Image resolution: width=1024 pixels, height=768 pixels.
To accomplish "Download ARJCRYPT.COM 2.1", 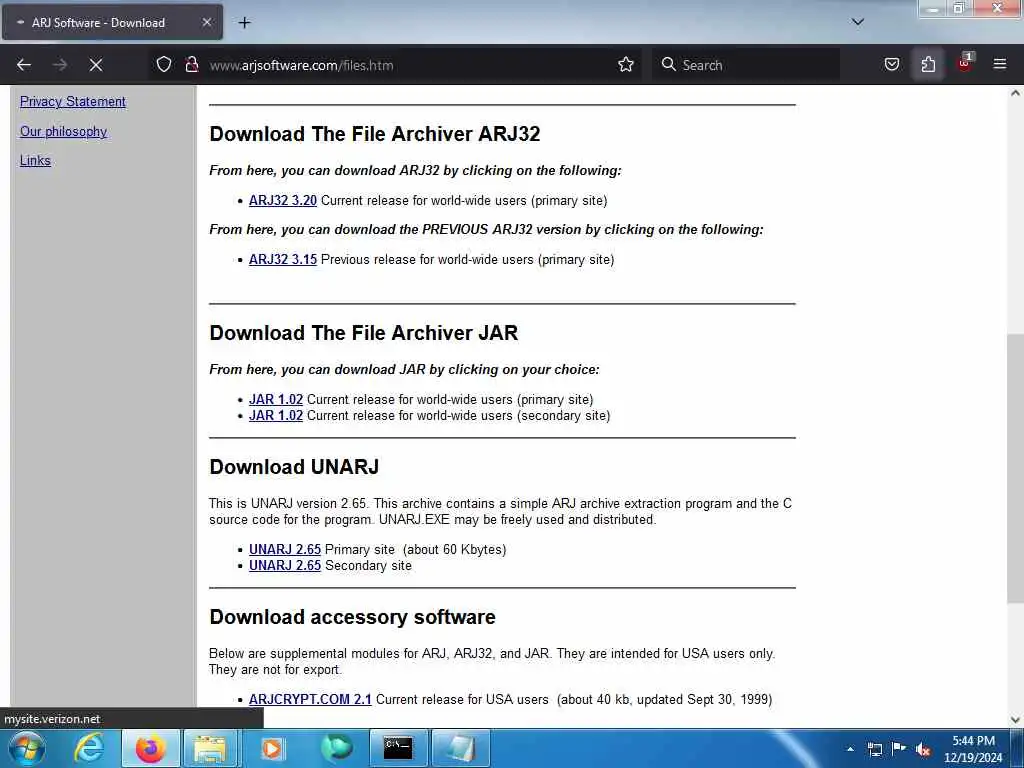I will coord(310,699).
